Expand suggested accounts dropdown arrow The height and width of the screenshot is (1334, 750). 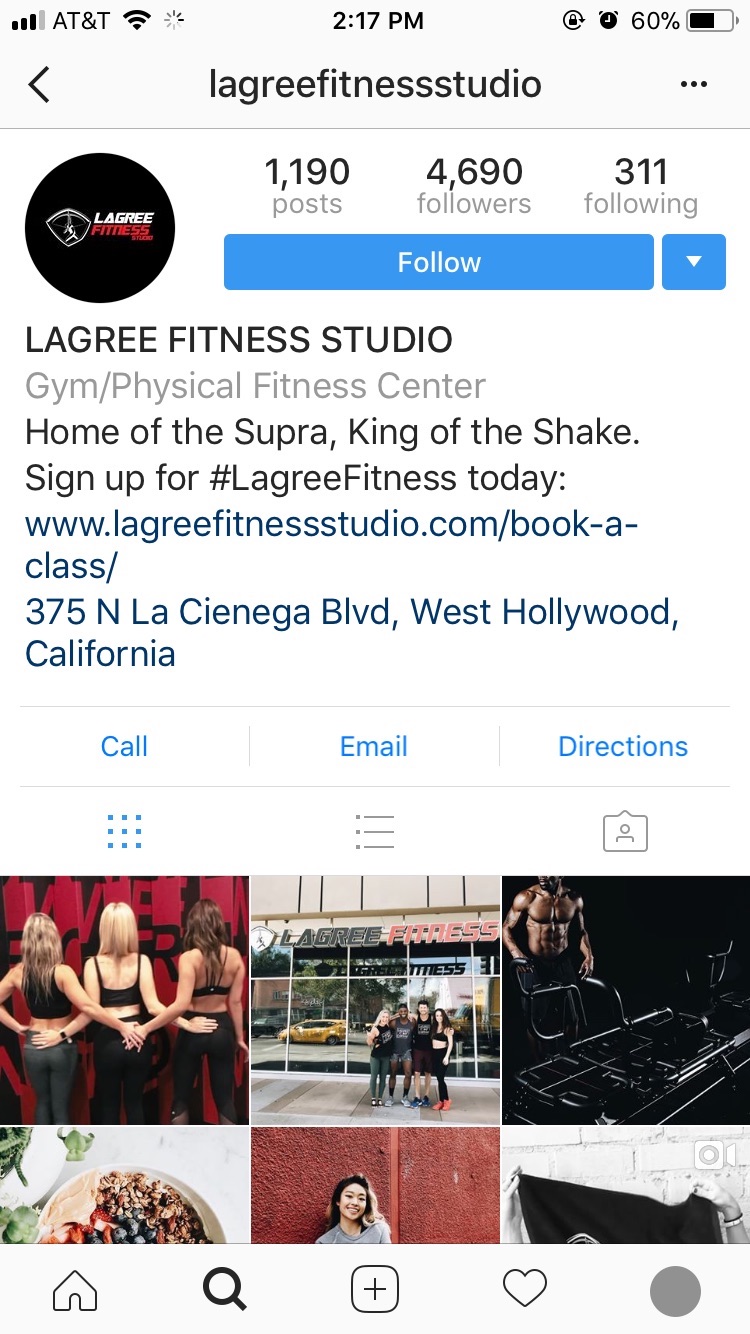(x=694, y=262)
